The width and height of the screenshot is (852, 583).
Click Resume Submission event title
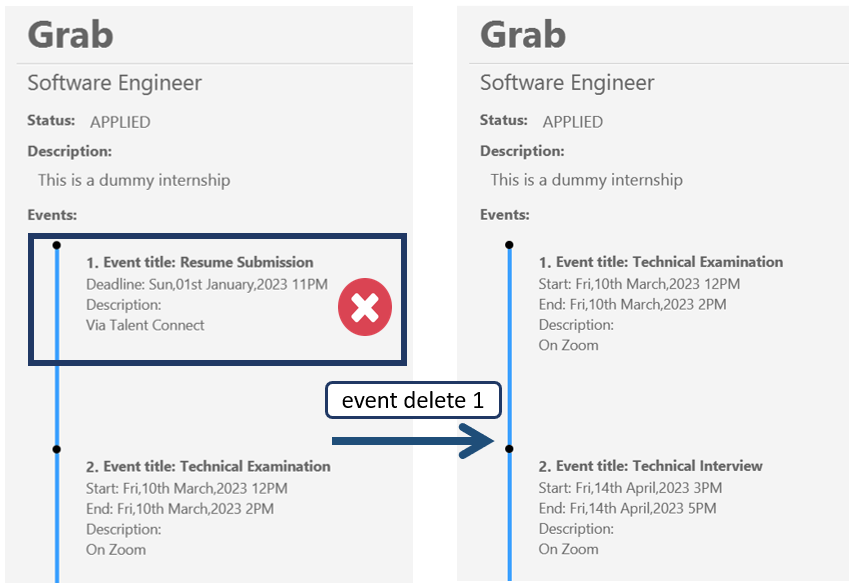[x=199, y=262]
